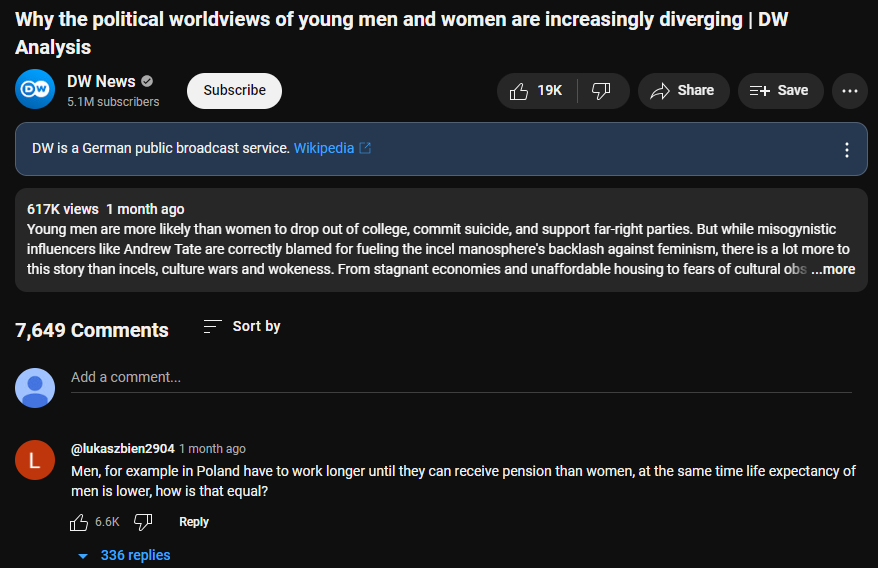Screen dimensions: 878x568
Task: Reply to the lukaszbien2904 comment
Action: click(x=194, y=522)
